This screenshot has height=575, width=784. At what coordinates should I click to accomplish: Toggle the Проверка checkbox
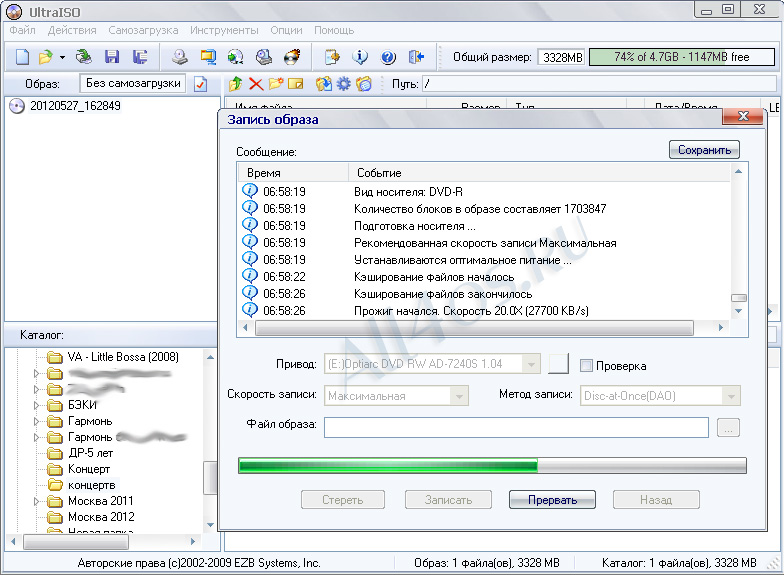coord(586,366)
